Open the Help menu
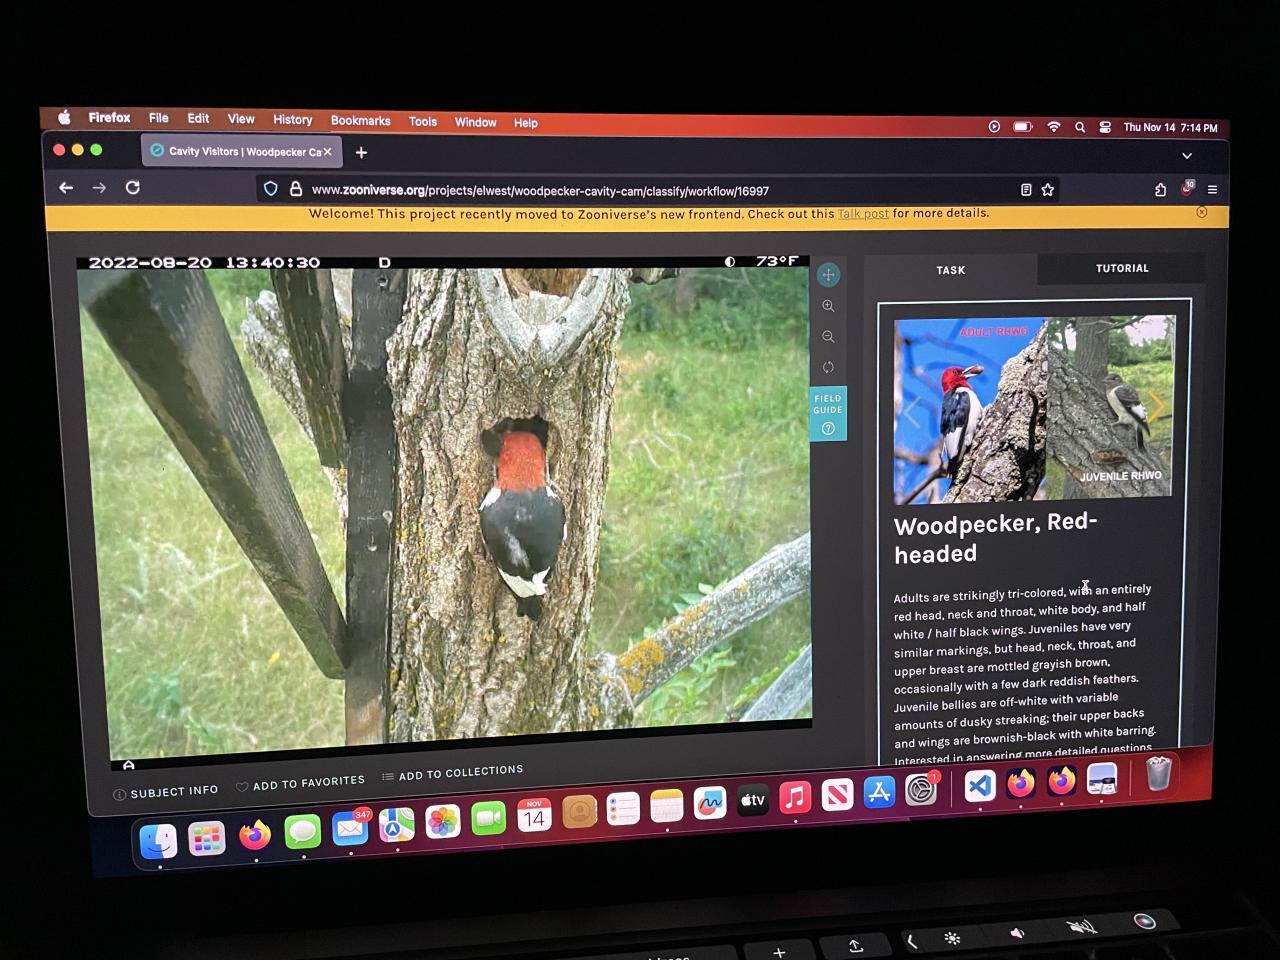 [525, 123]
